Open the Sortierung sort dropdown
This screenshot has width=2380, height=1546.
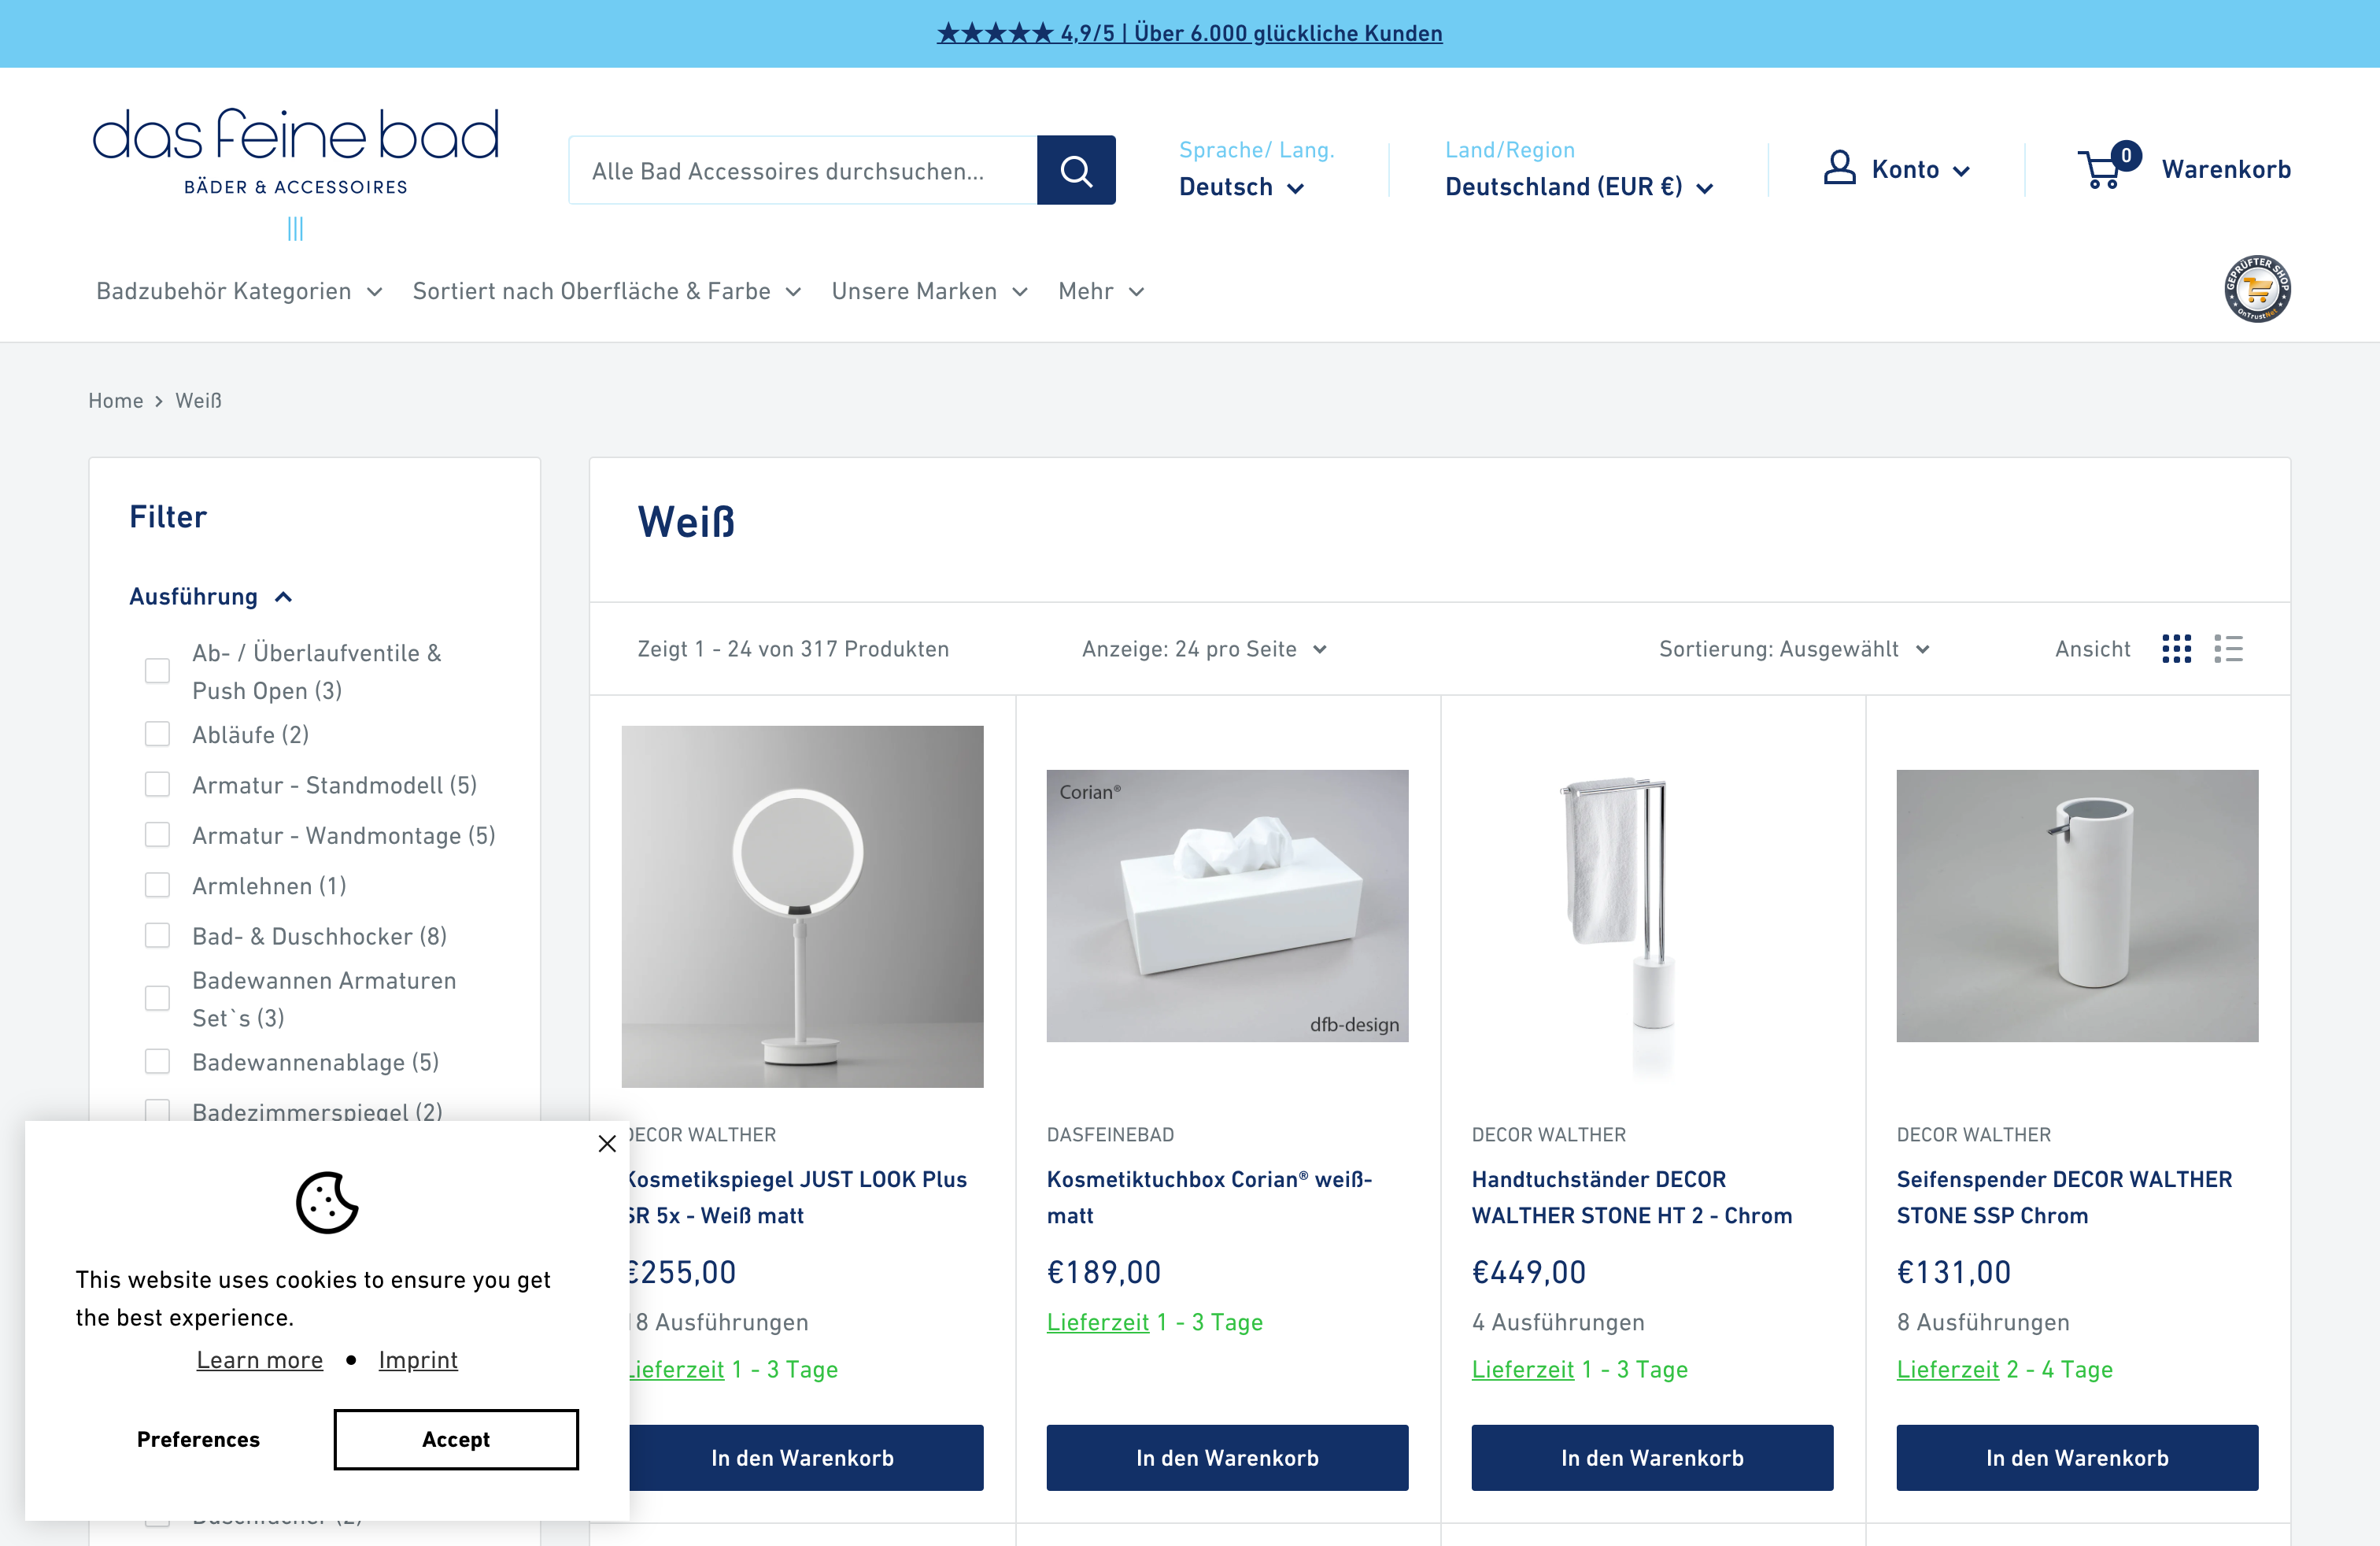click(1794, 649)
